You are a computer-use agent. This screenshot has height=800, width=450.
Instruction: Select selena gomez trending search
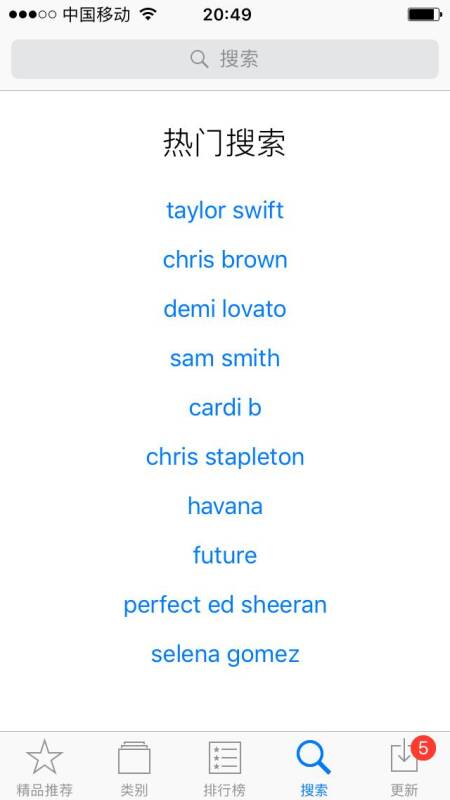coord(224,654)
